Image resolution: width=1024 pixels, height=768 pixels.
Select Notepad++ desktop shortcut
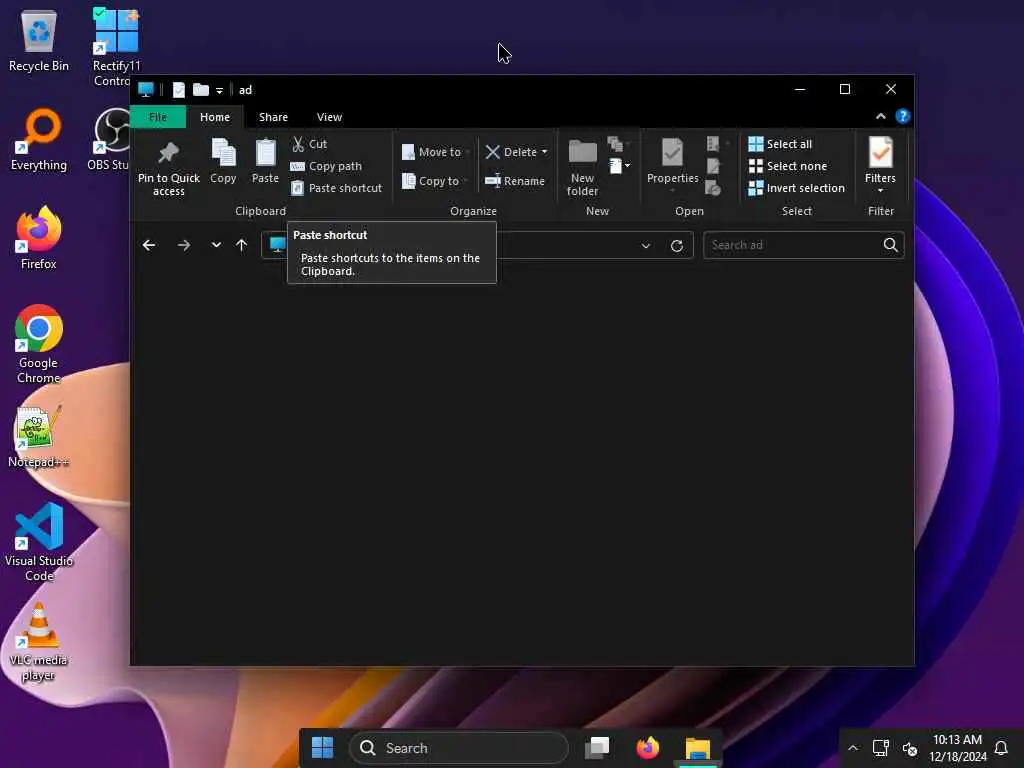(39, 436)
